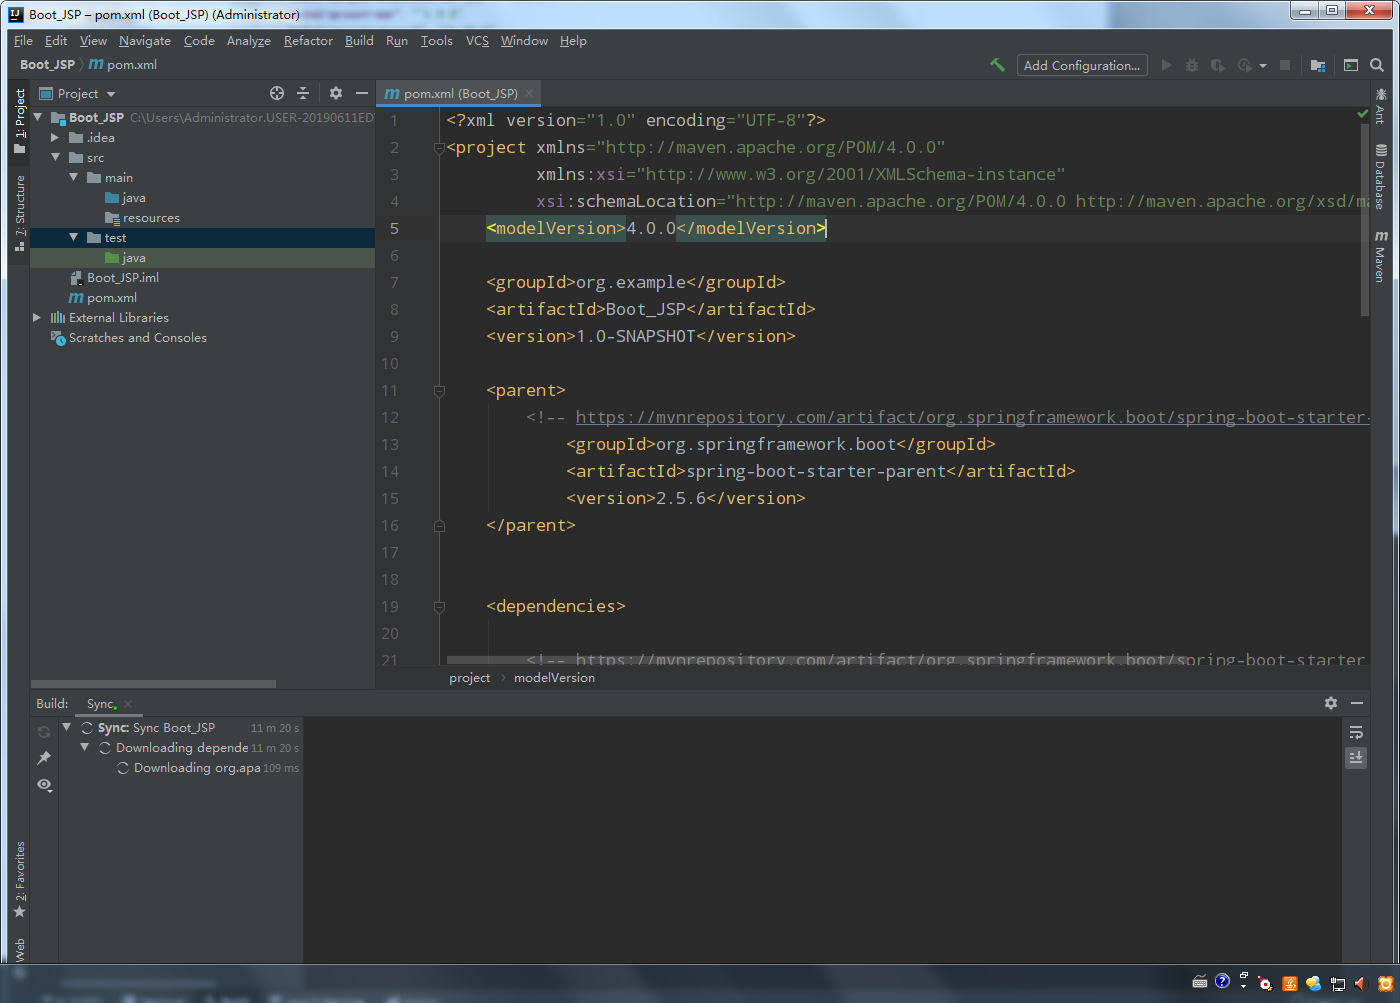Open the Maven tool window sidebar button
Image resolution: width=1400 pixels, height=1003 pixels.
[x=1381, y=257]
